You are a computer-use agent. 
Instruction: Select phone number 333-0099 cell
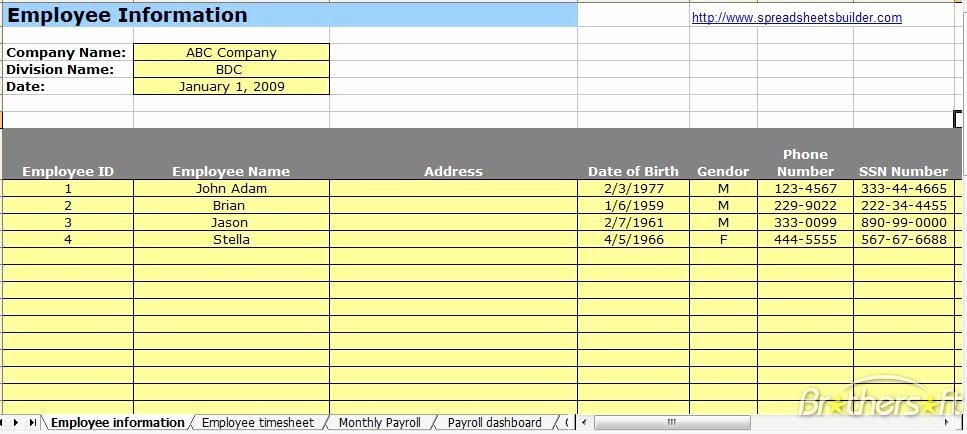click(x=805, y=223)
